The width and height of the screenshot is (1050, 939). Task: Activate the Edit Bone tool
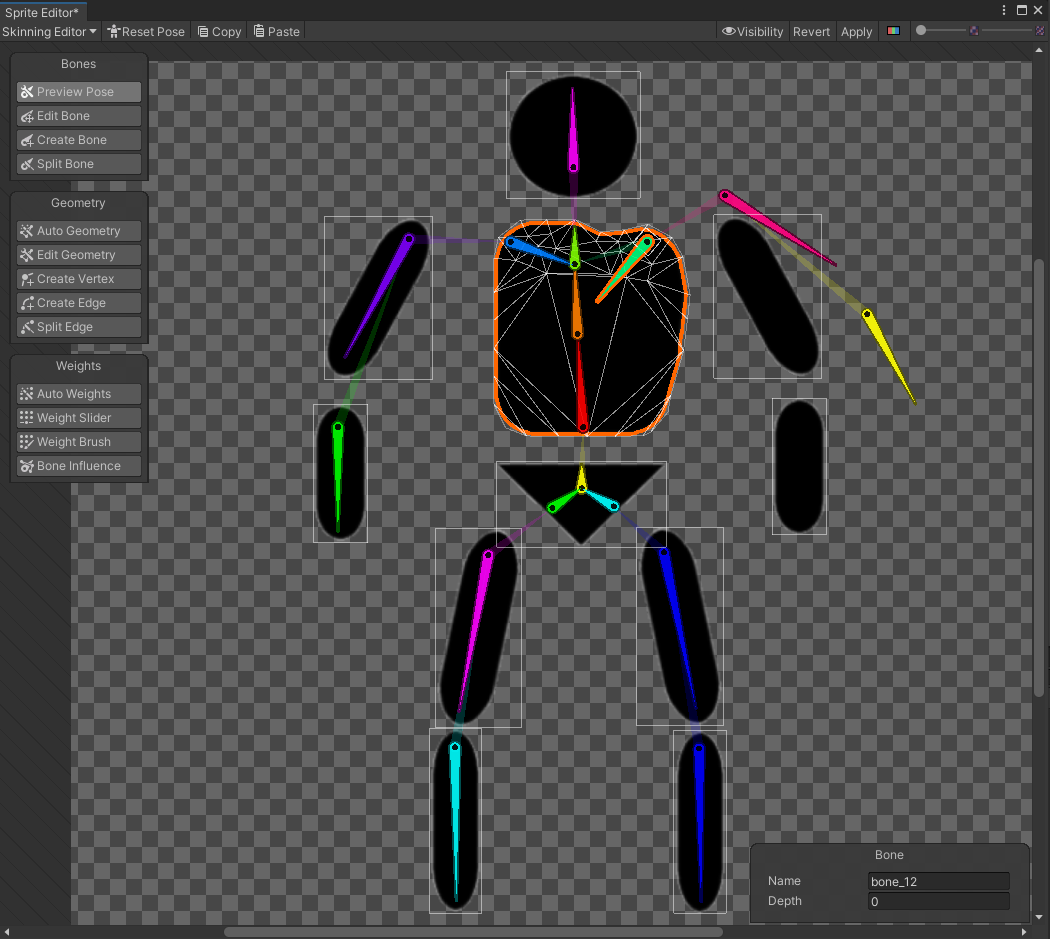[x=78, y=115]
